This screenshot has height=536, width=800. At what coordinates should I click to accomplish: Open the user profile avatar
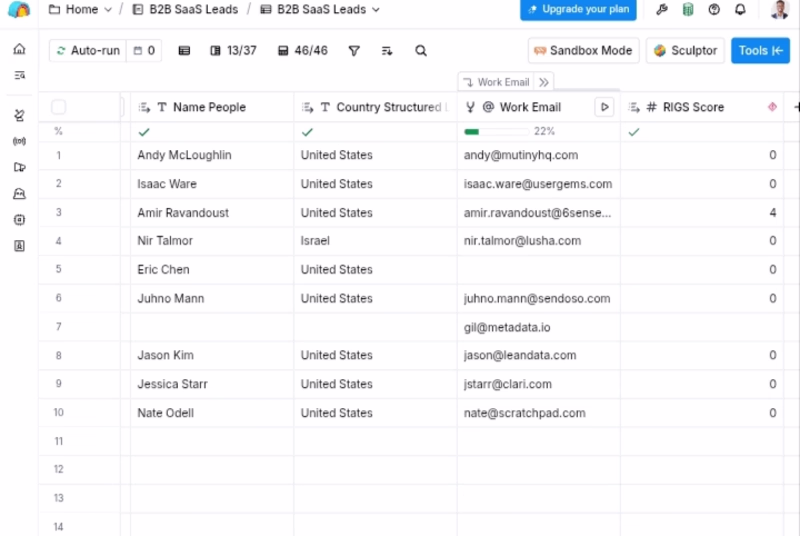779,9
